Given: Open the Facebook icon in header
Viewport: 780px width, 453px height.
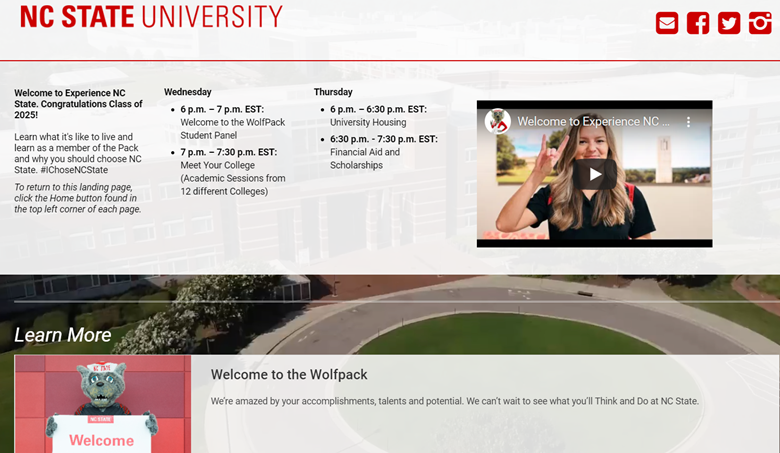Looking at the screenshot, I should coord(698,23).
